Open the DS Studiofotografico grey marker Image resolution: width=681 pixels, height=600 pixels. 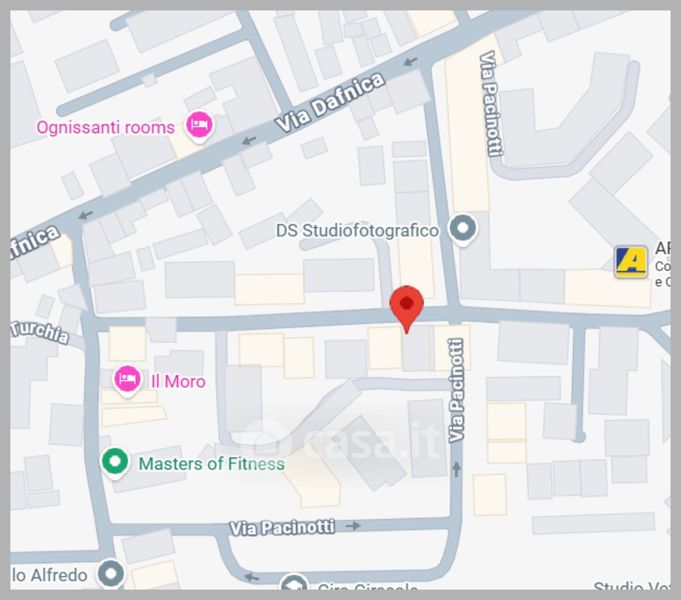463,229
